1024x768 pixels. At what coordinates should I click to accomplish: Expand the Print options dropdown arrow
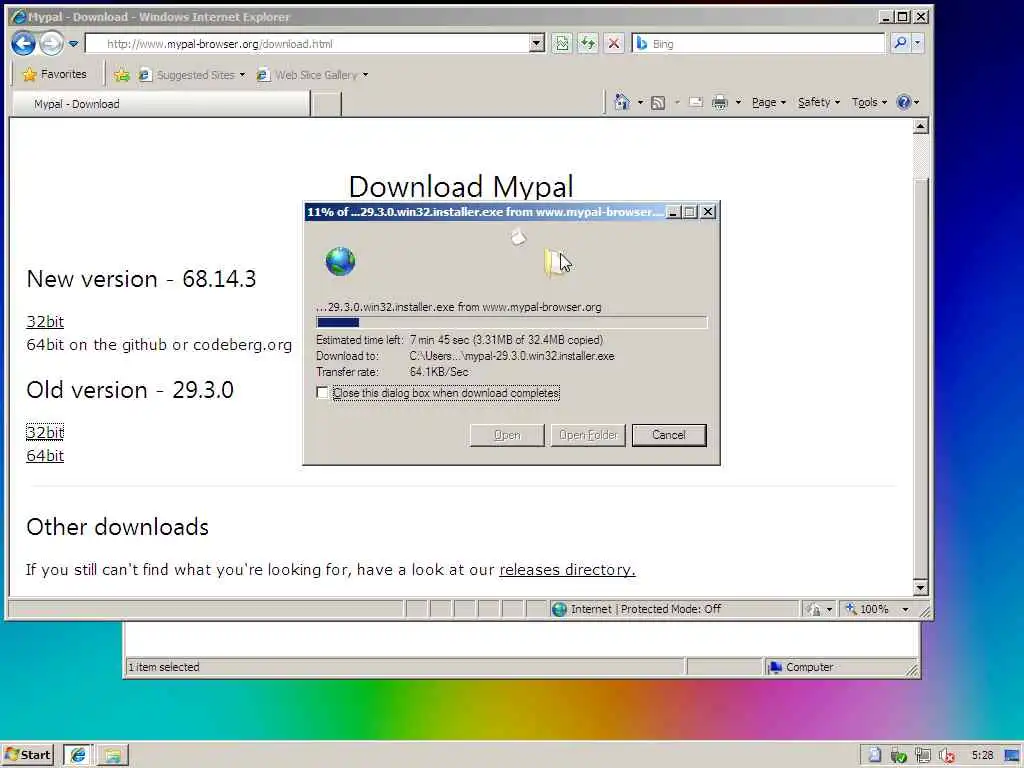739,103
